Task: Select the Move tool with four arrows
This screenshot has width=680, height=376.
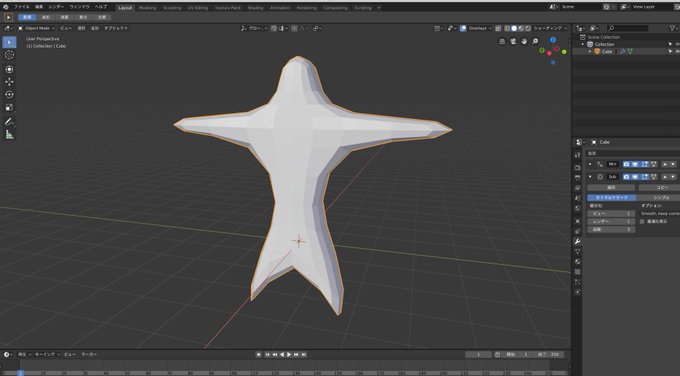Action: pyautogui.click(x=9, y=82)
